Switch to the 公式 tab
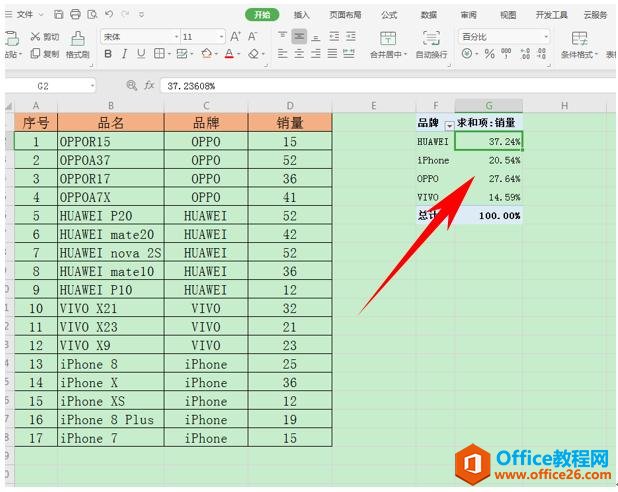Image resolution: width=618 pixels, height=492 pixels. [389, 15]
